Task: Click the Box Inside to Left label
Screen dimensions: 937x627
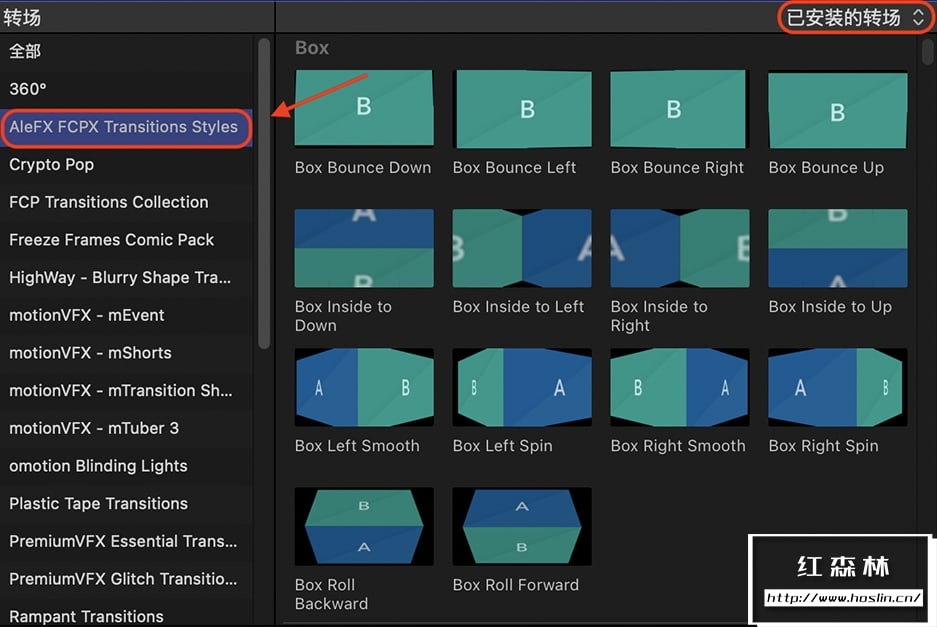Action: 518,307
